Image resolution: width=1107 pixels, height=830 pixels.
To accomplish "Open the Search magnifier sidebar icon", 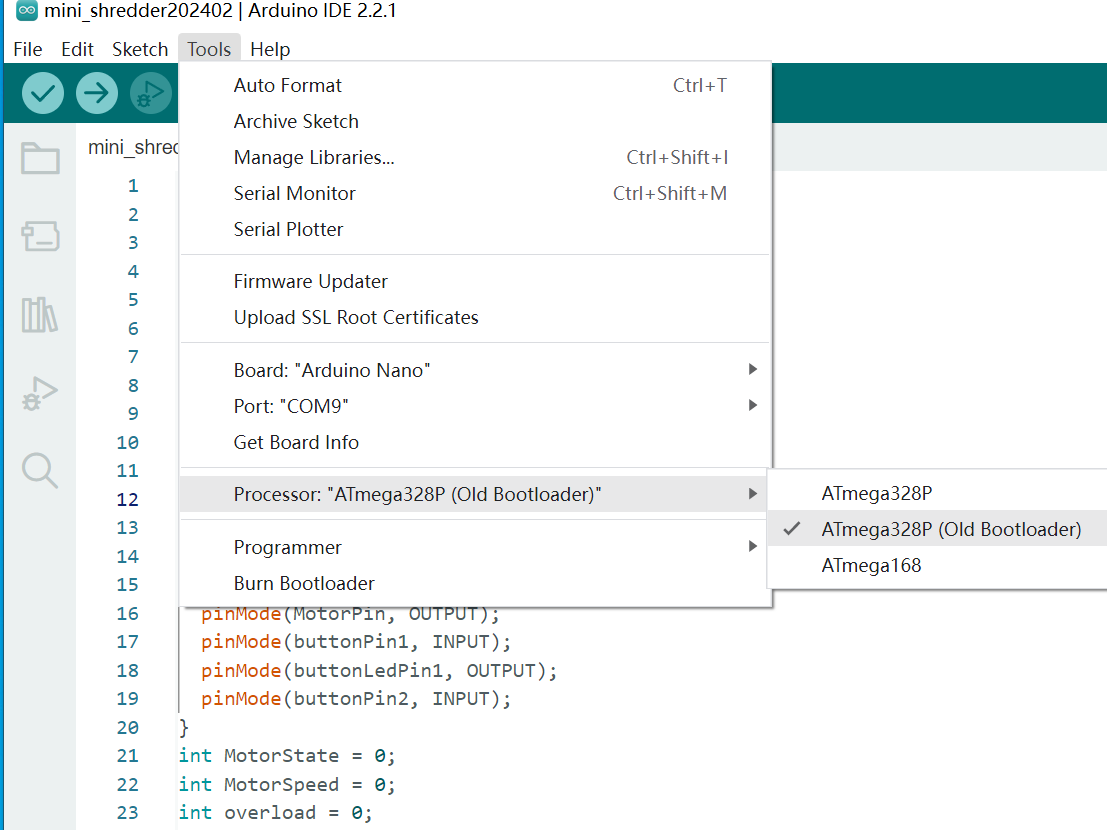I will tap(40, 470).
